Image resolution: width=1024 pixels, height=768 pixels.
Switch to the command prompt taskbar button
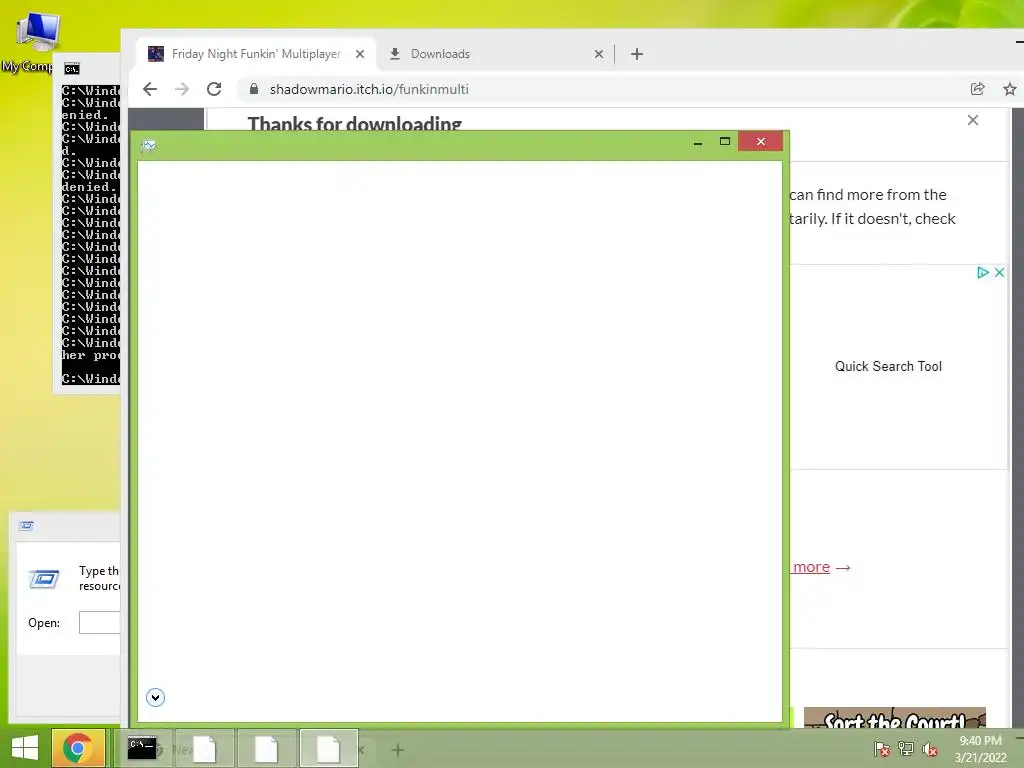pyautogui.click(x=142, y=748)
